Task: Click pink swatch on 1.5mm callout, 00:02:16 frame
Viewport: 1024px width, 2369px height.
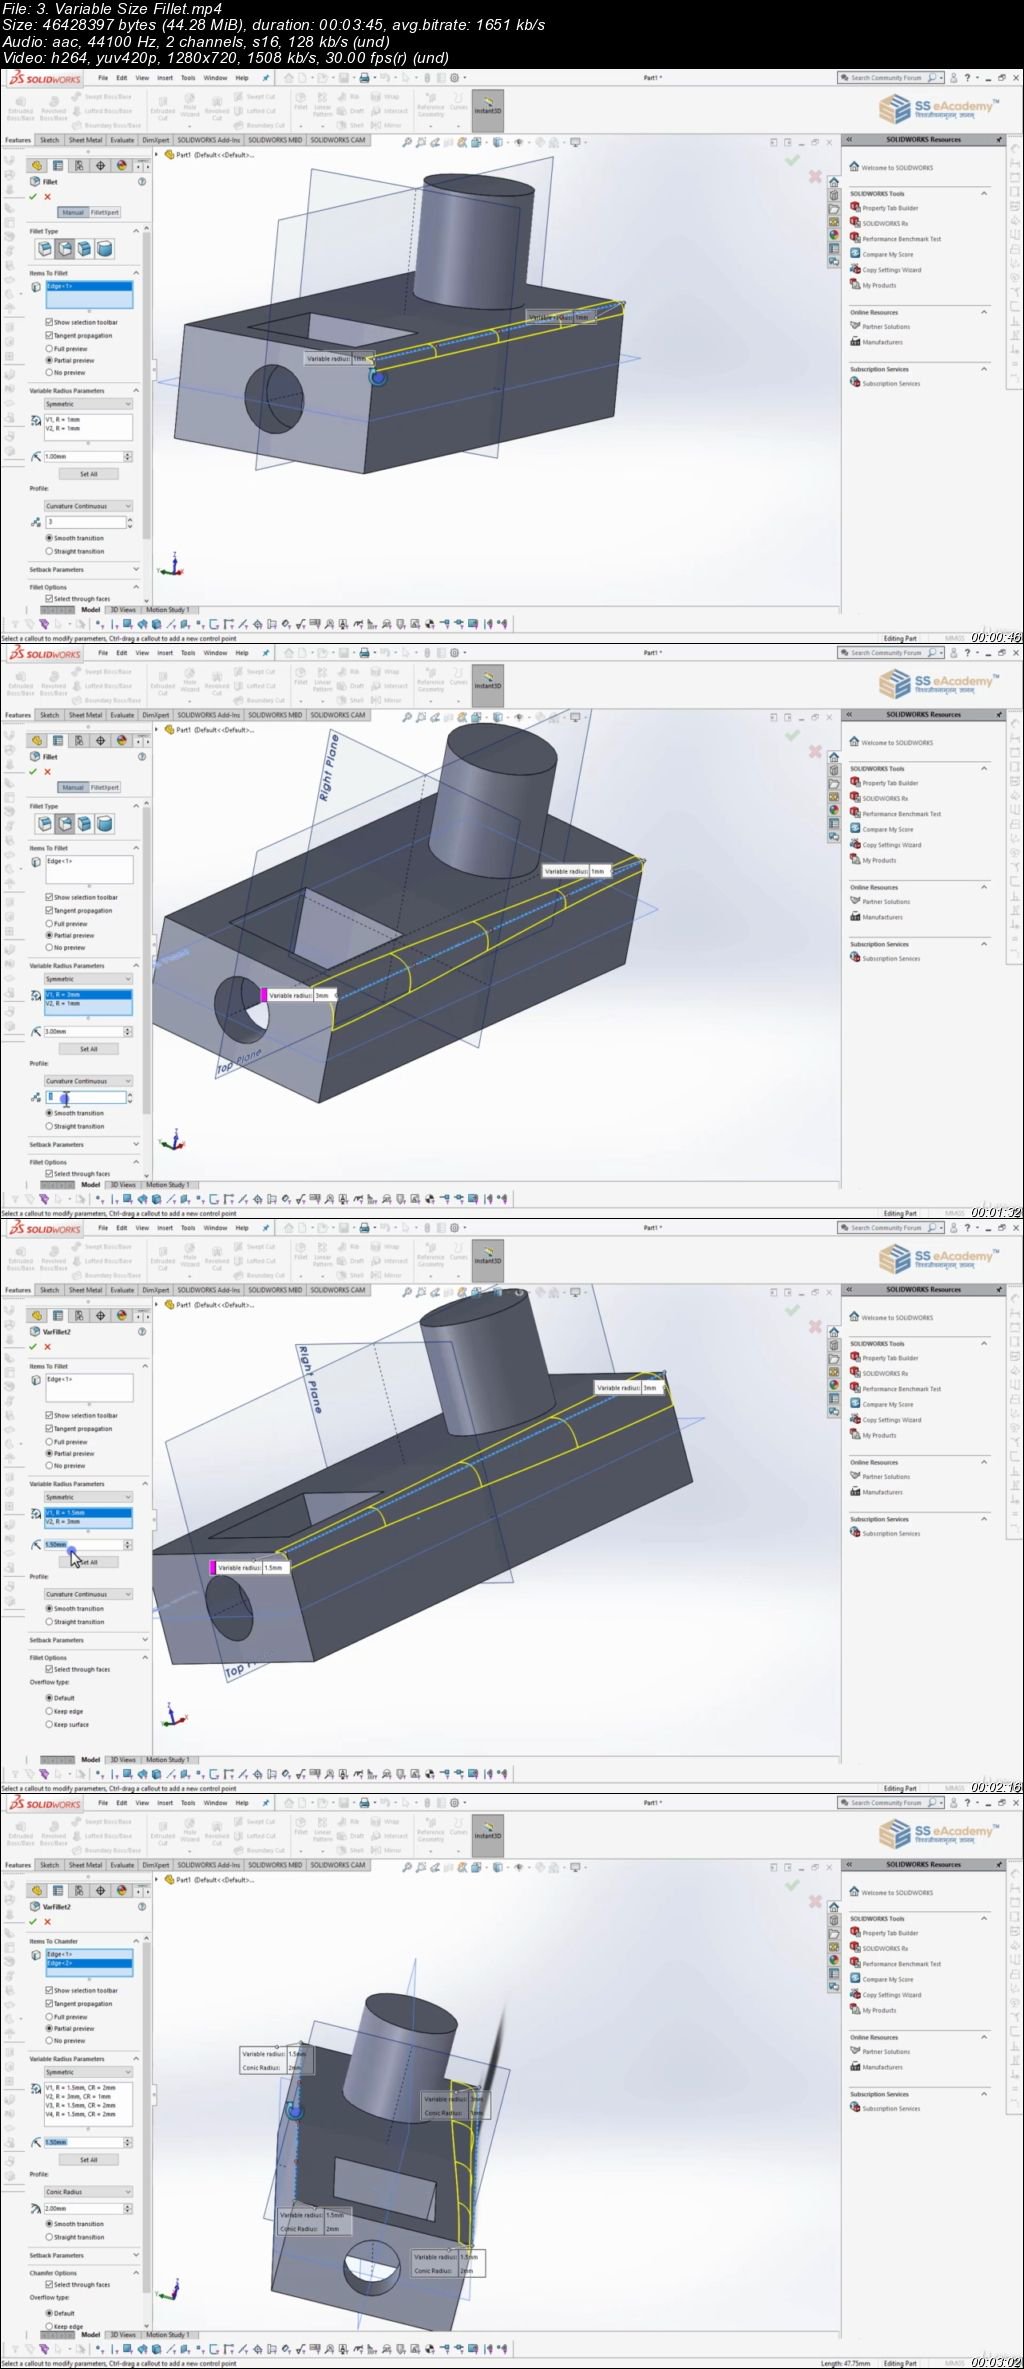Action: tap(212, 1568)
